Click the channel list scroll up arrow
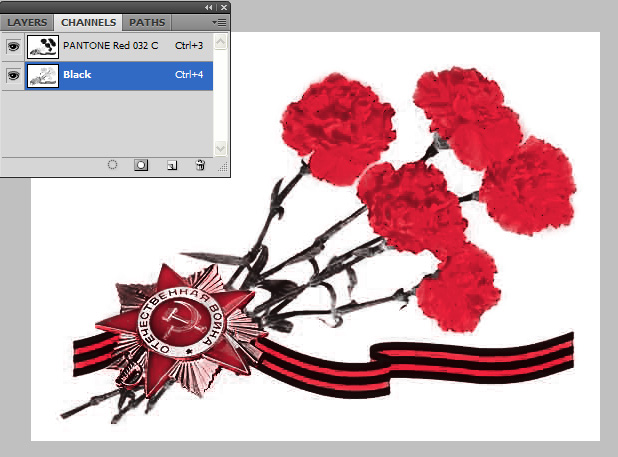The width and height of the screenshot is (618, 457). [220, 41]
